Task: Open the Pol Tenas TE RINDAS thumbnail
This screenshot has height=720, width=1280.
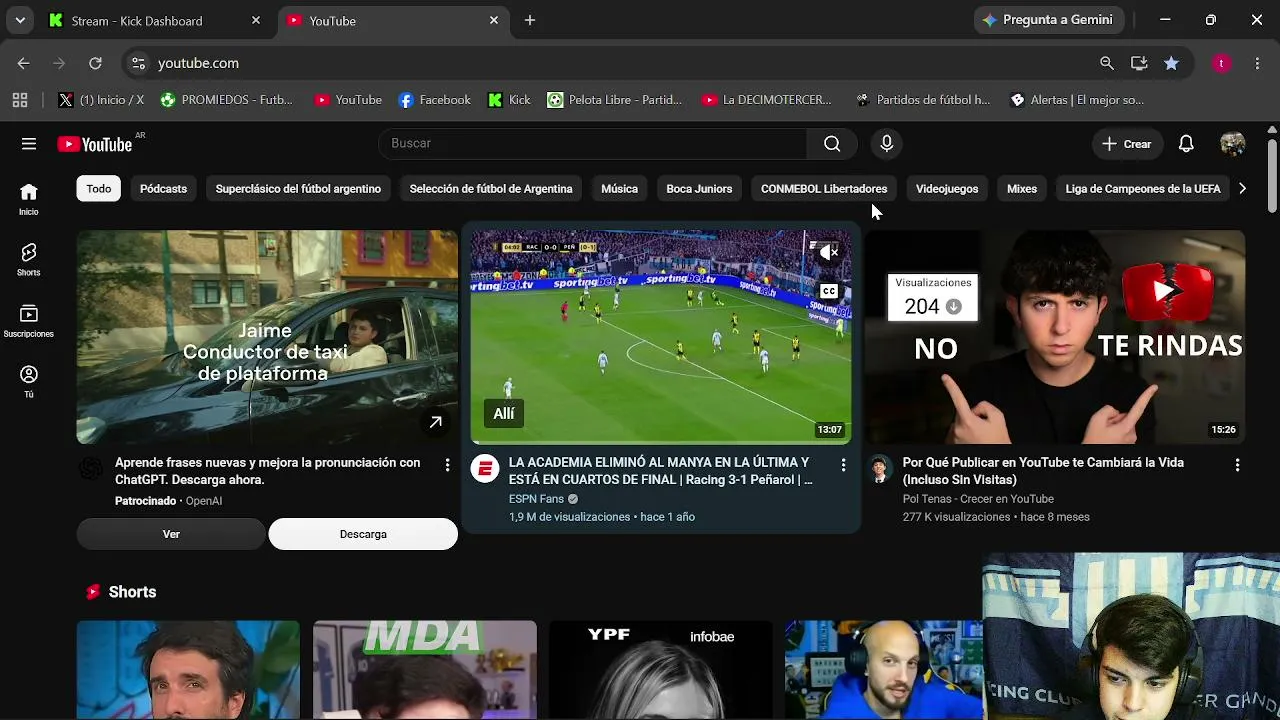Action: (x=1055, y=337)
